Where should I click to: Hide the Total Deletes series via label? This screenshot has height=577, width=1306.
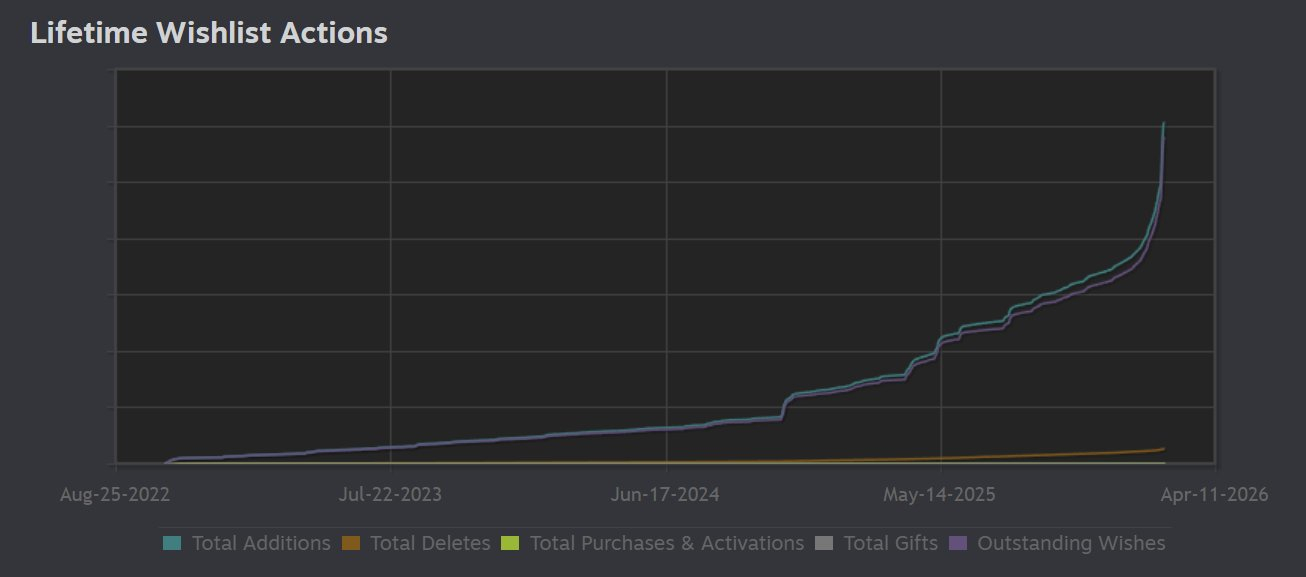(x=430, y=543)
